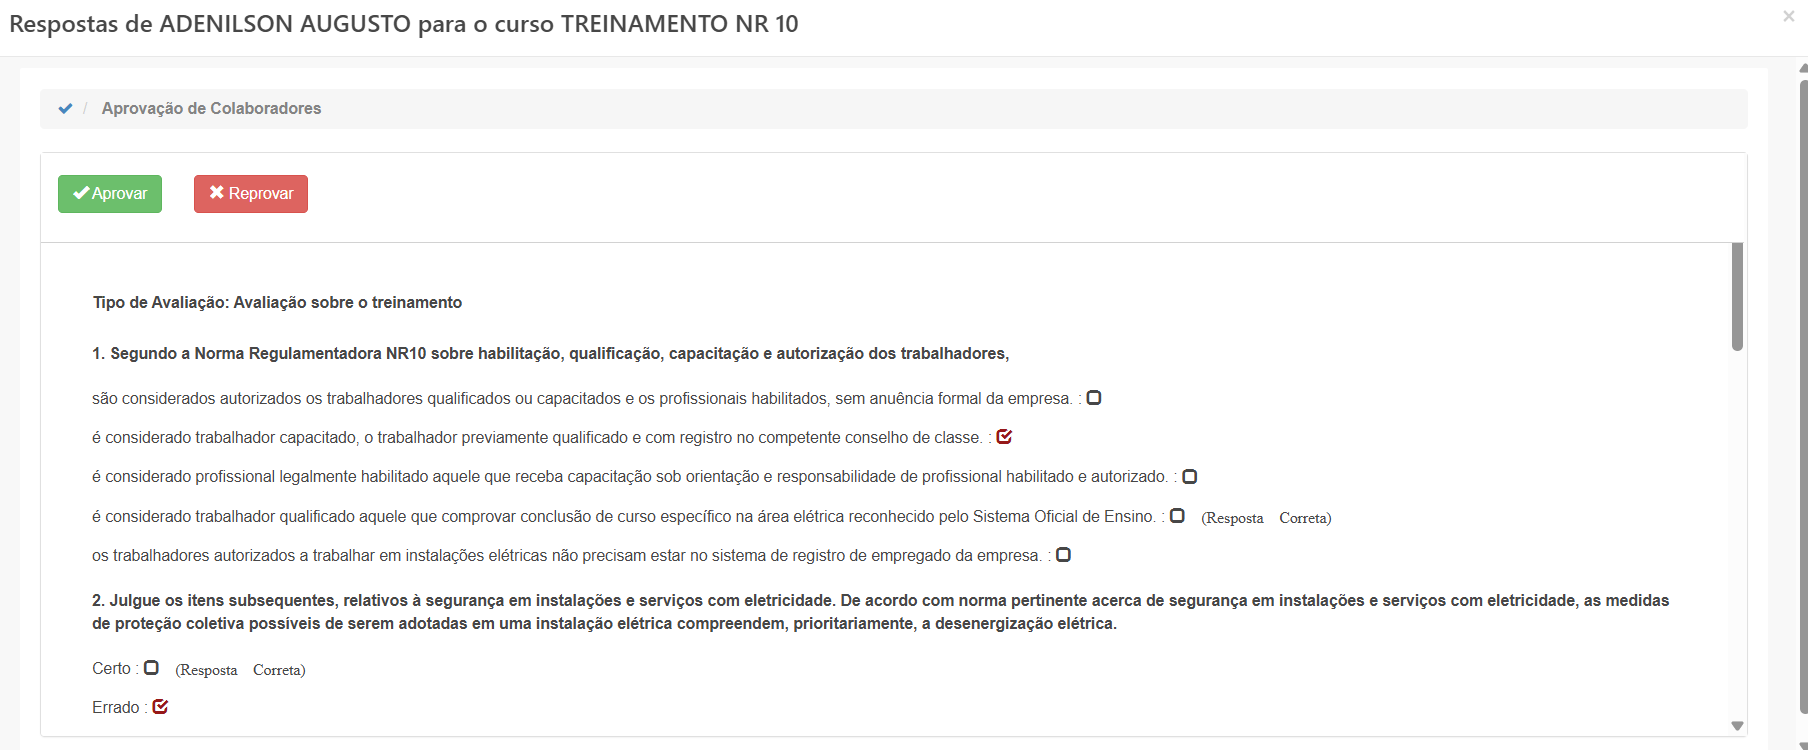
Task: Check the 'sem anuência formal da empresa' option
Action: (1094, 398)
